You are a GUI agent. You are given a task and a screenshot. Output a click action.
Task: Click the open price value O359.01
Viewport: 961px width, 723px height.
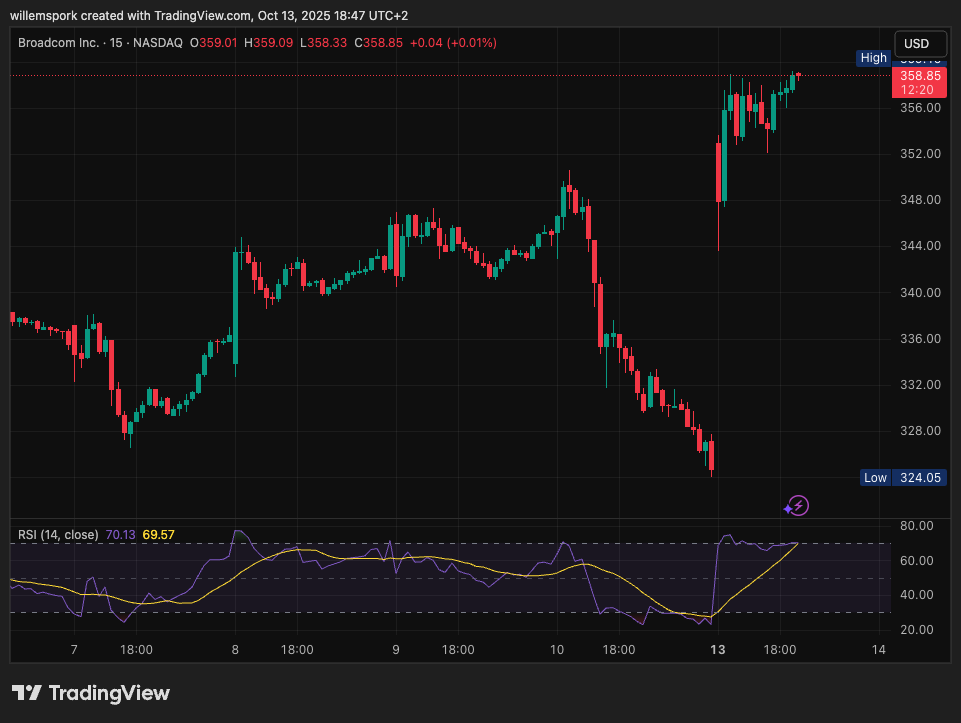(217, 43)
